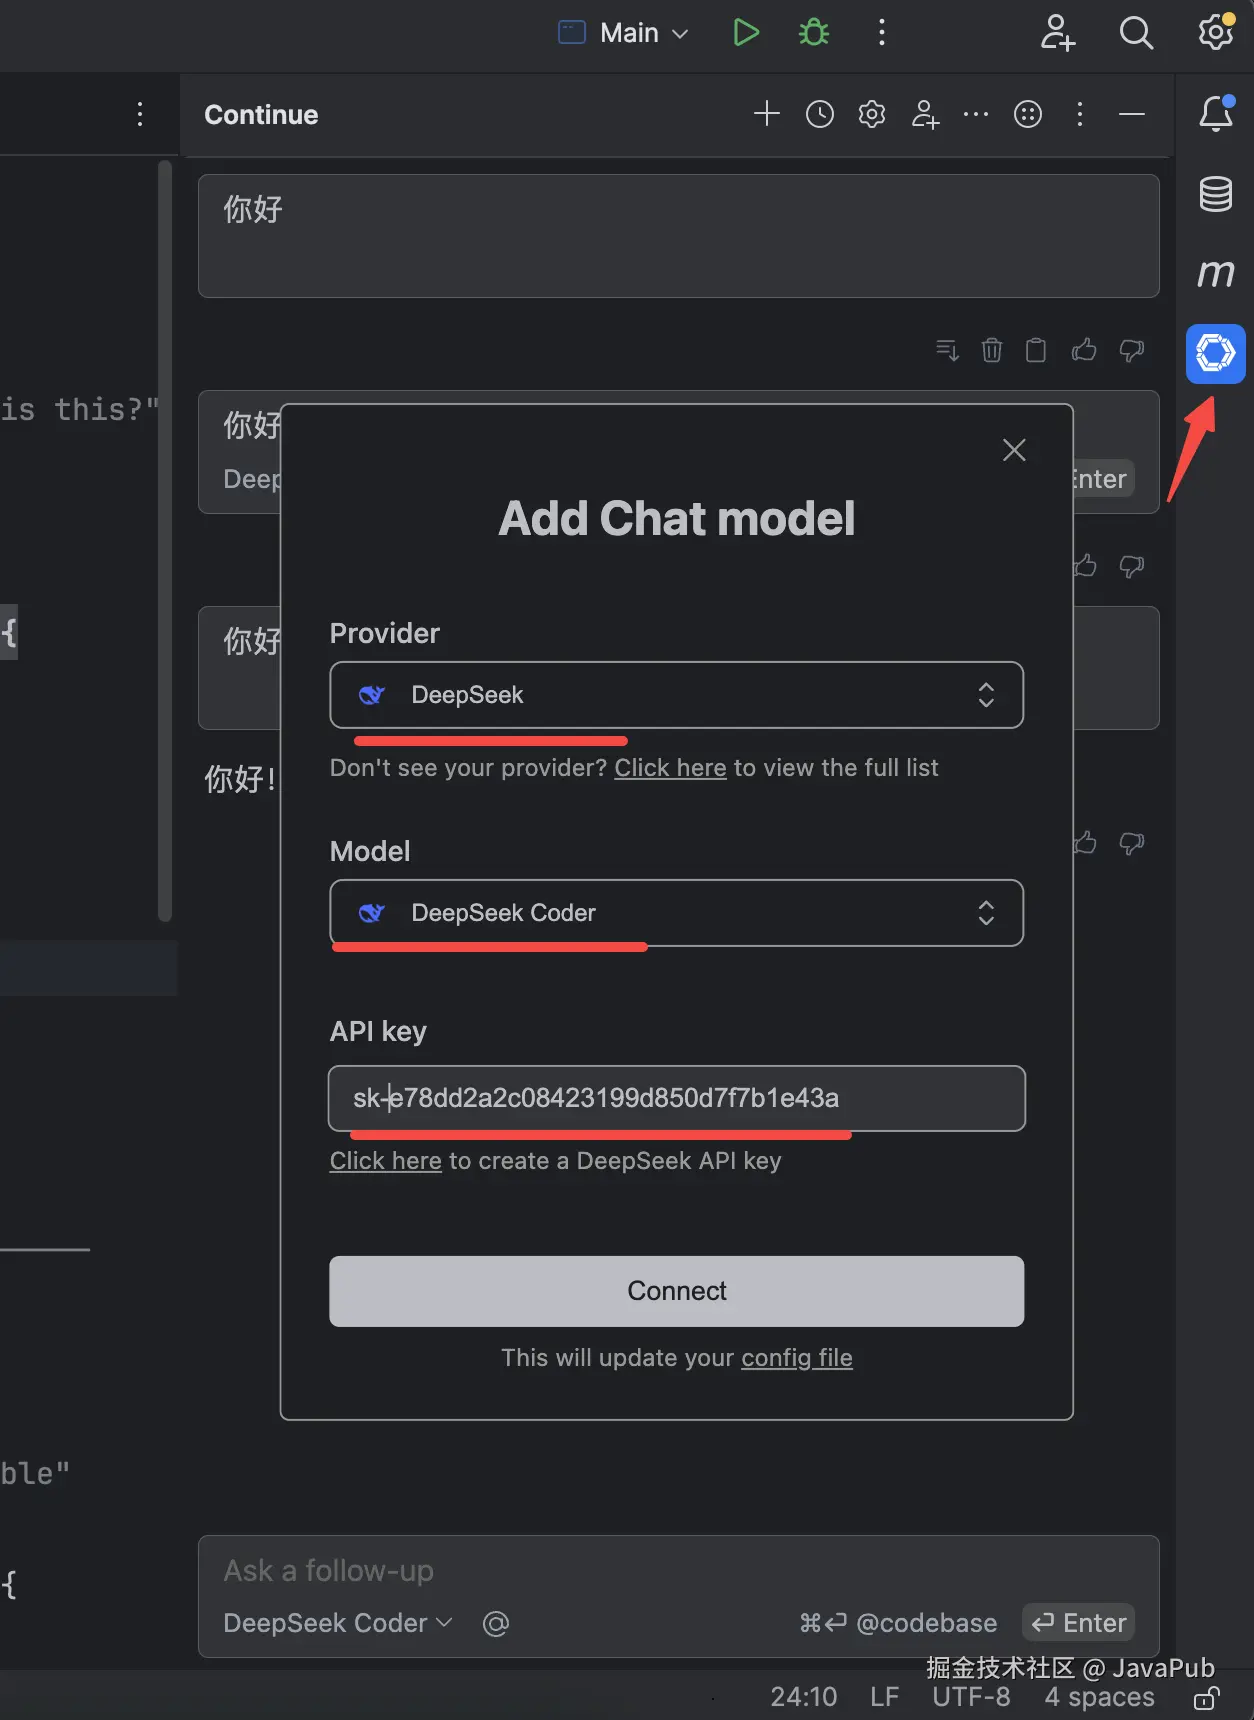Debug the Main configuration
The width and height of the screenshot is (1254, 1720).
coord(814,33)
